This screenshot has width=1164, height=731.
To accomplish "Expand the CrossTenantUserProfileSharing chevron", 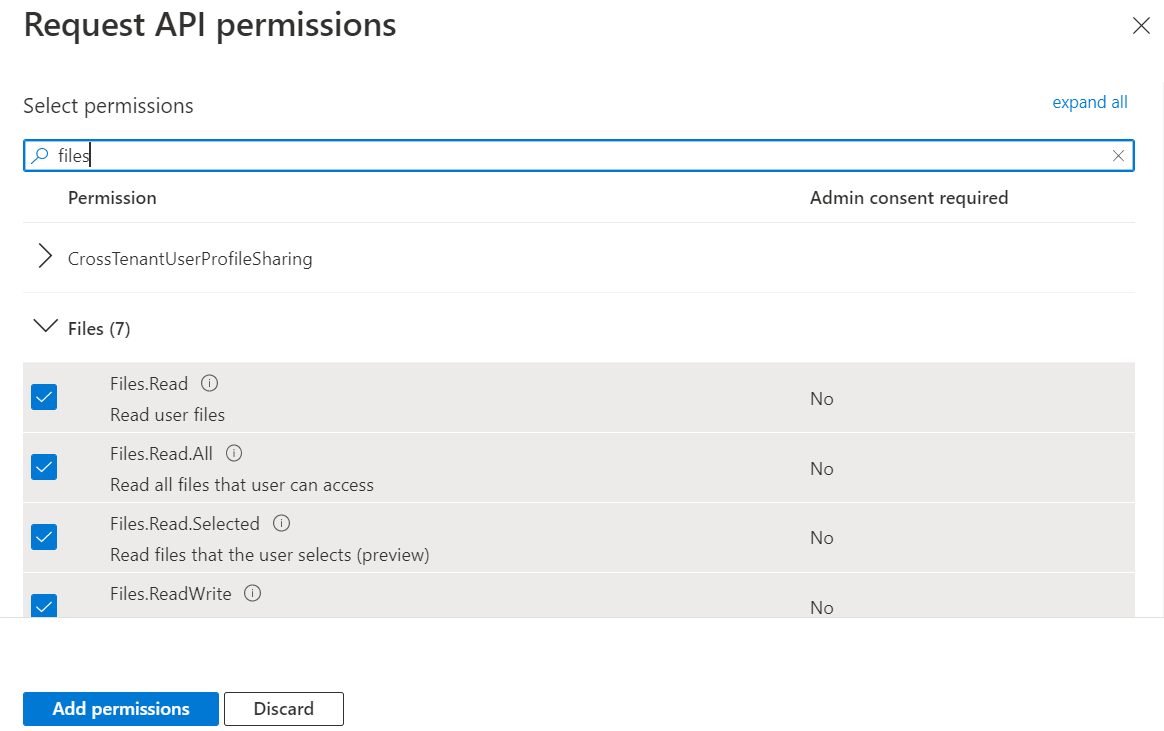I will (x=45, y=258).
